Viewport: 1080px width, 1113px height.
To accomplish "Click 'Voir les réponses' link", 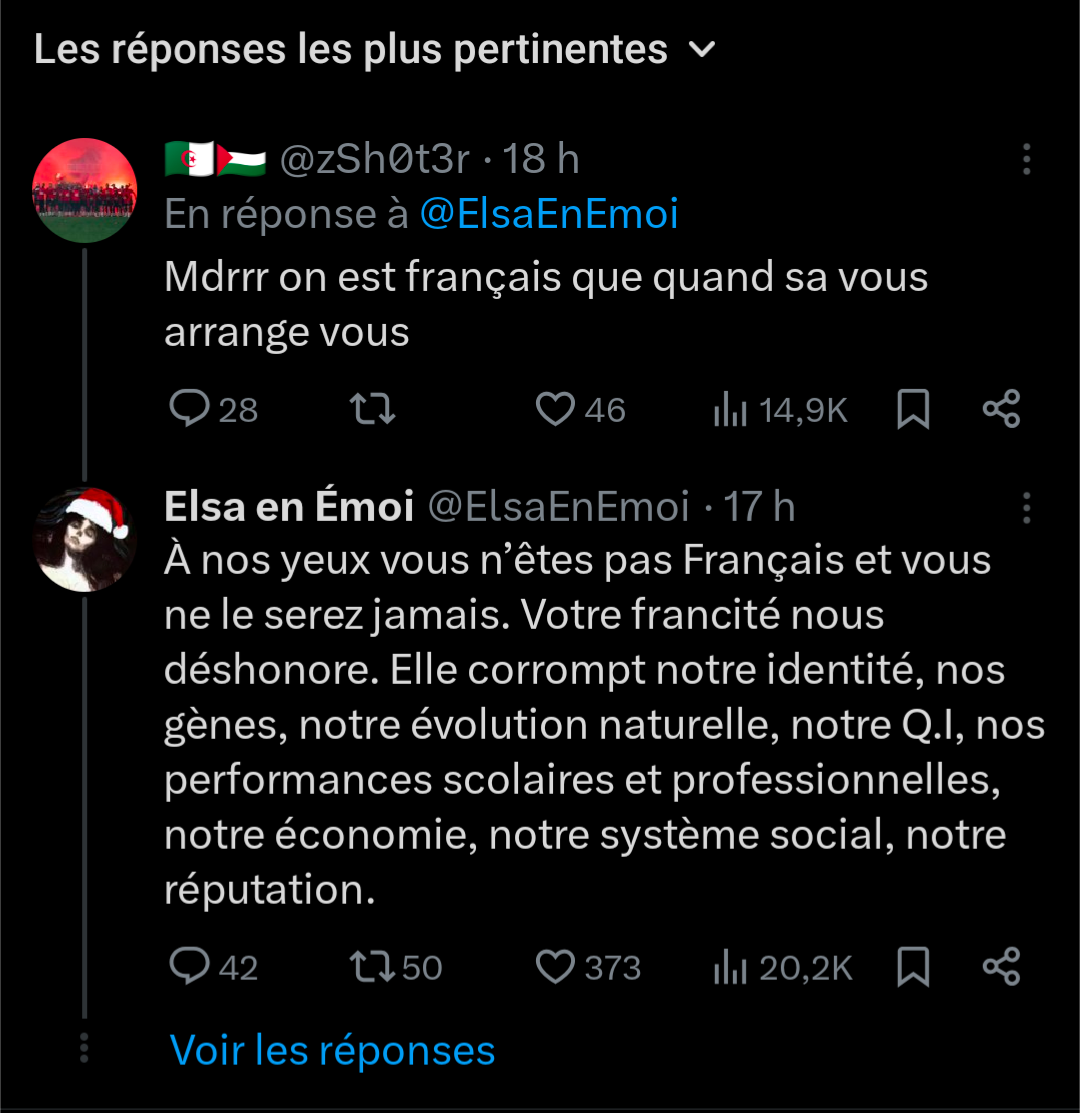I will pos(333,1051).
